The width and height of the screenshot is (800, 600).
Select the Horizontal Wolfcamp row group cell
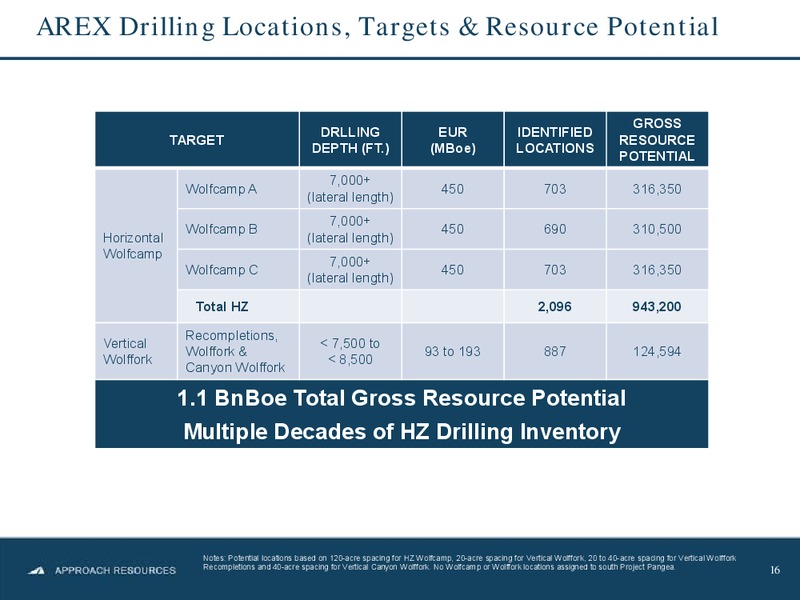[x=136, y=245]
